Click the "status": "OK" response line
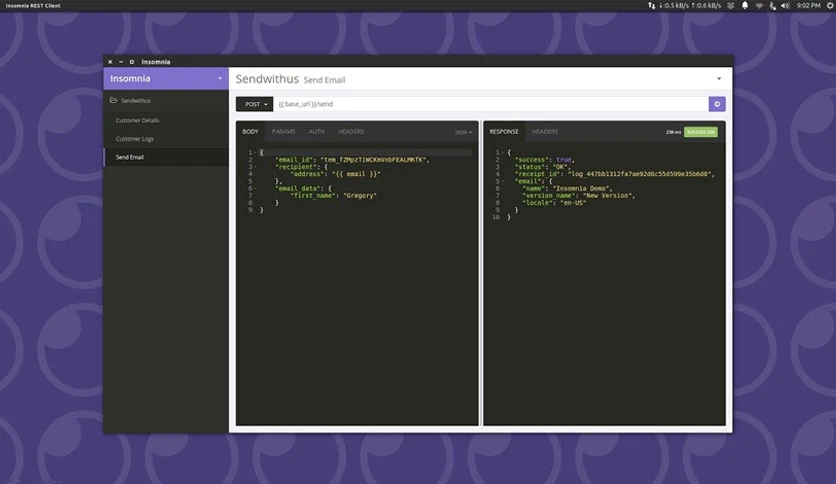The image size is (836, 484). [542, 167]
